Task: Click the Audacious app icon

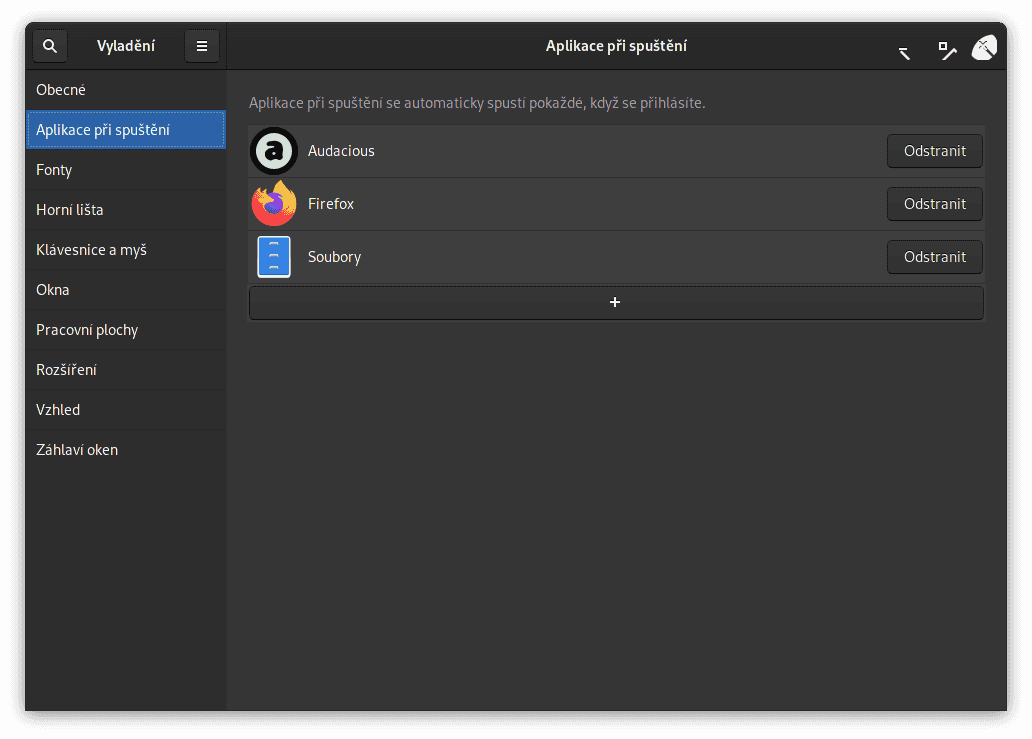Action: [274, 151]
